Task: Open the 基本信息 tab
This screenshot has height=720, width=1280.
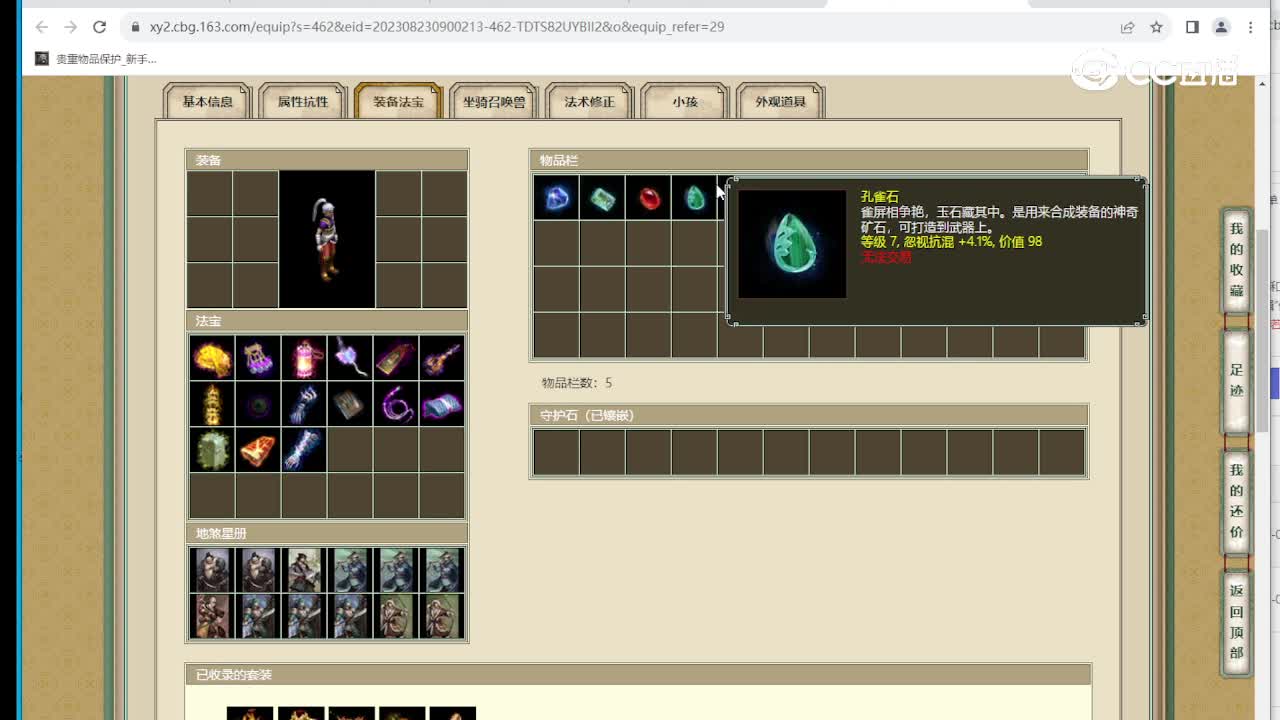Action: click(x=207, y=101)
